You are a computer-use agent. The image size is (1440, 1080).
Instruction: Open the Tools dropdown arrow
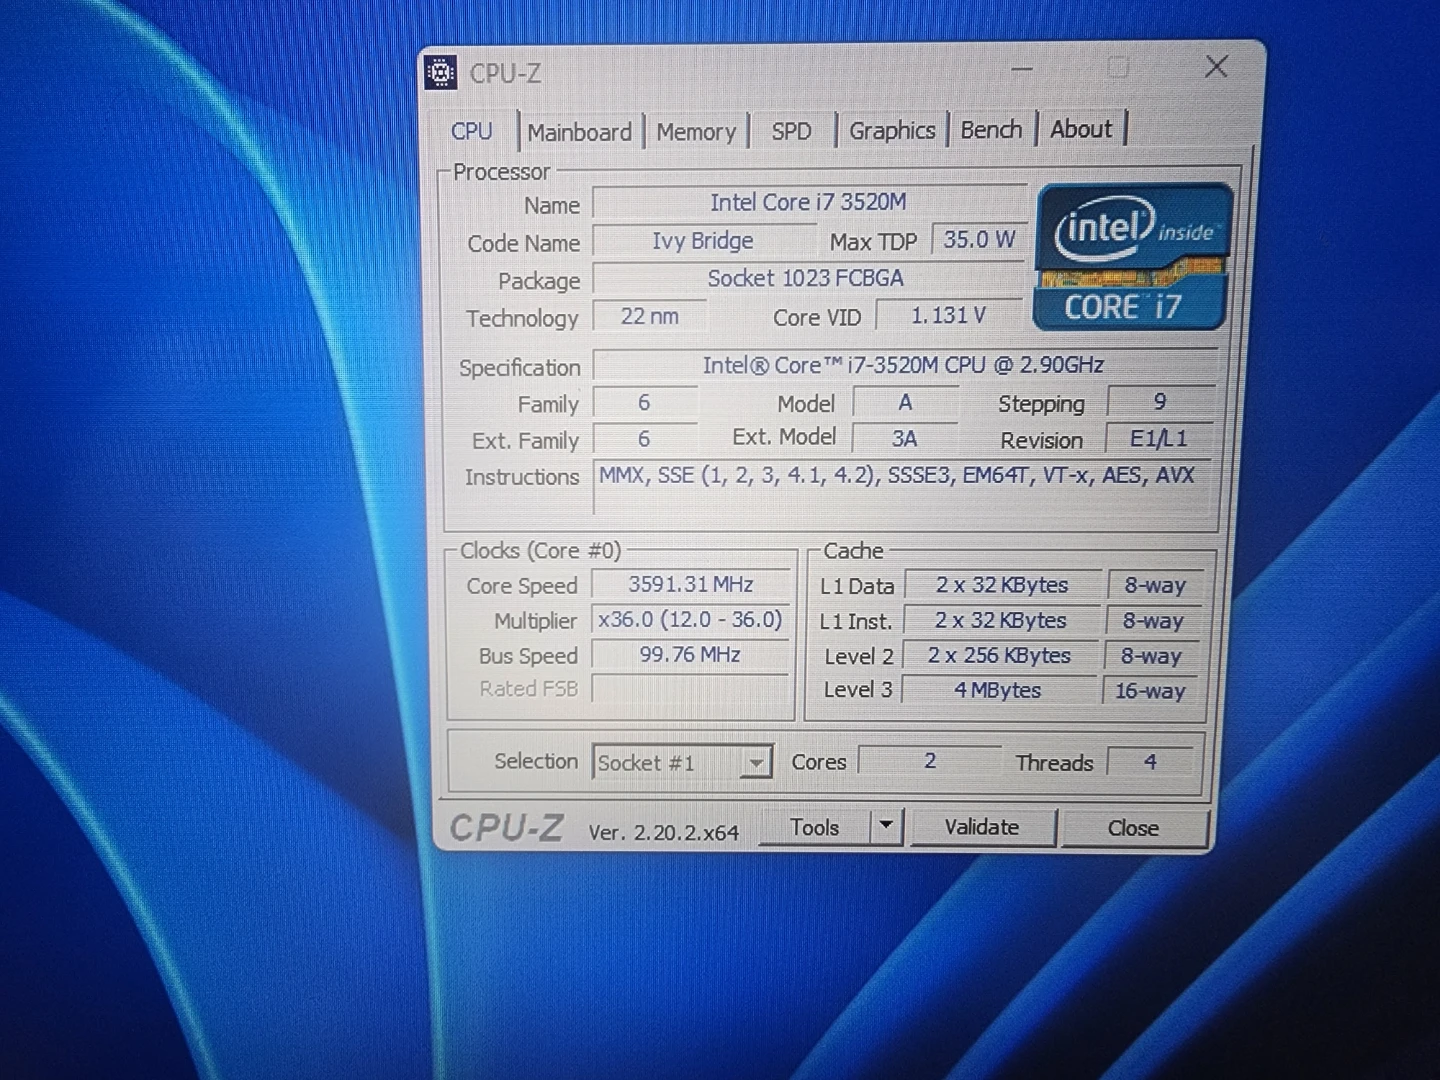tap(886, 827)
